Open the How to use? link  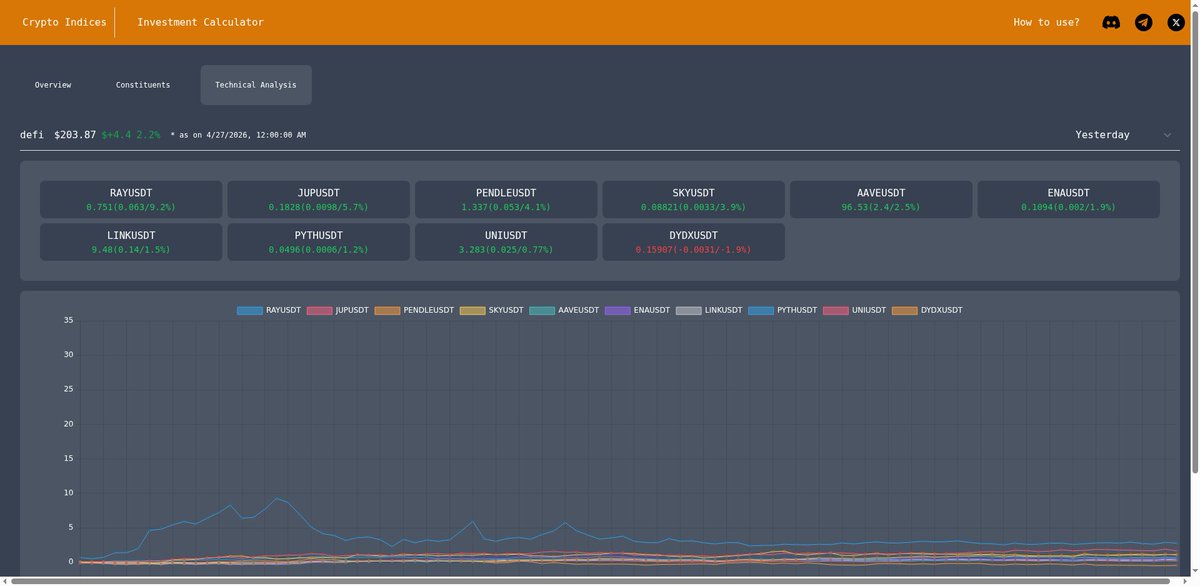[1046, 21]
